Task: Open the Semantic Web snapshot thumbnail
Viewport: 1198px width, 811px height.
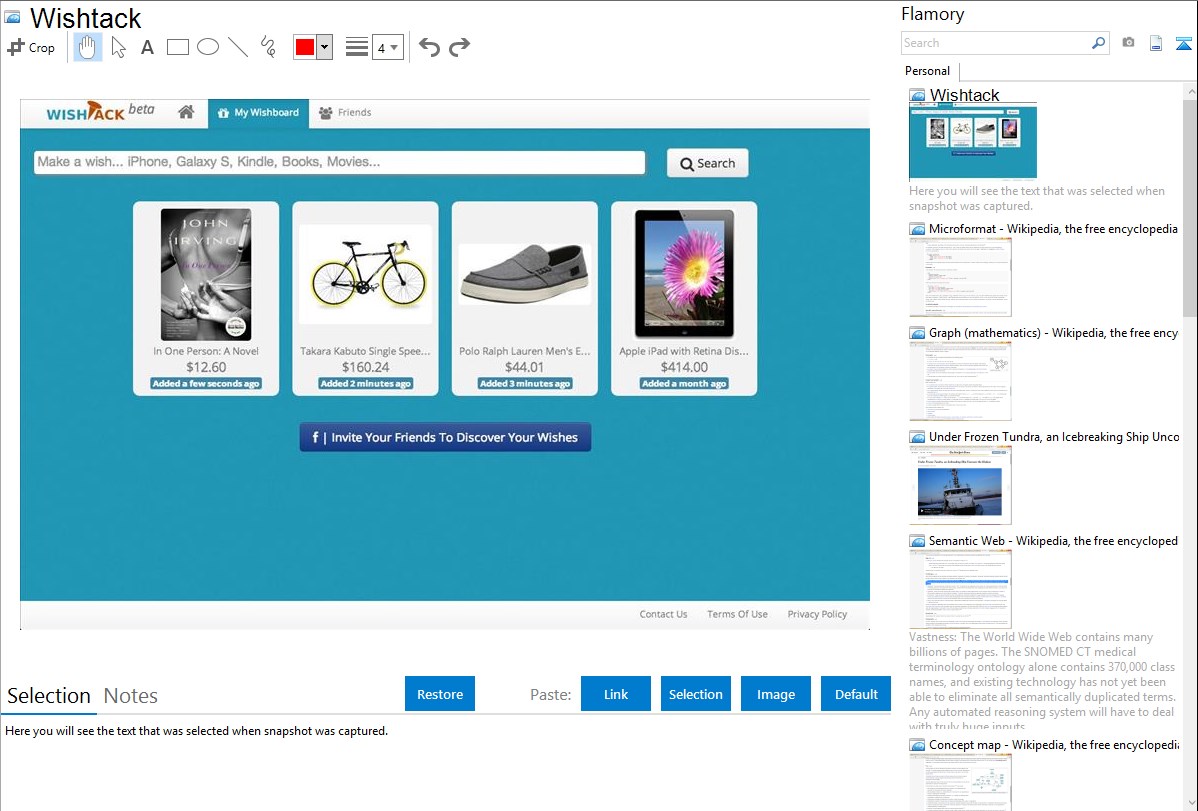Action: point(960,589)
